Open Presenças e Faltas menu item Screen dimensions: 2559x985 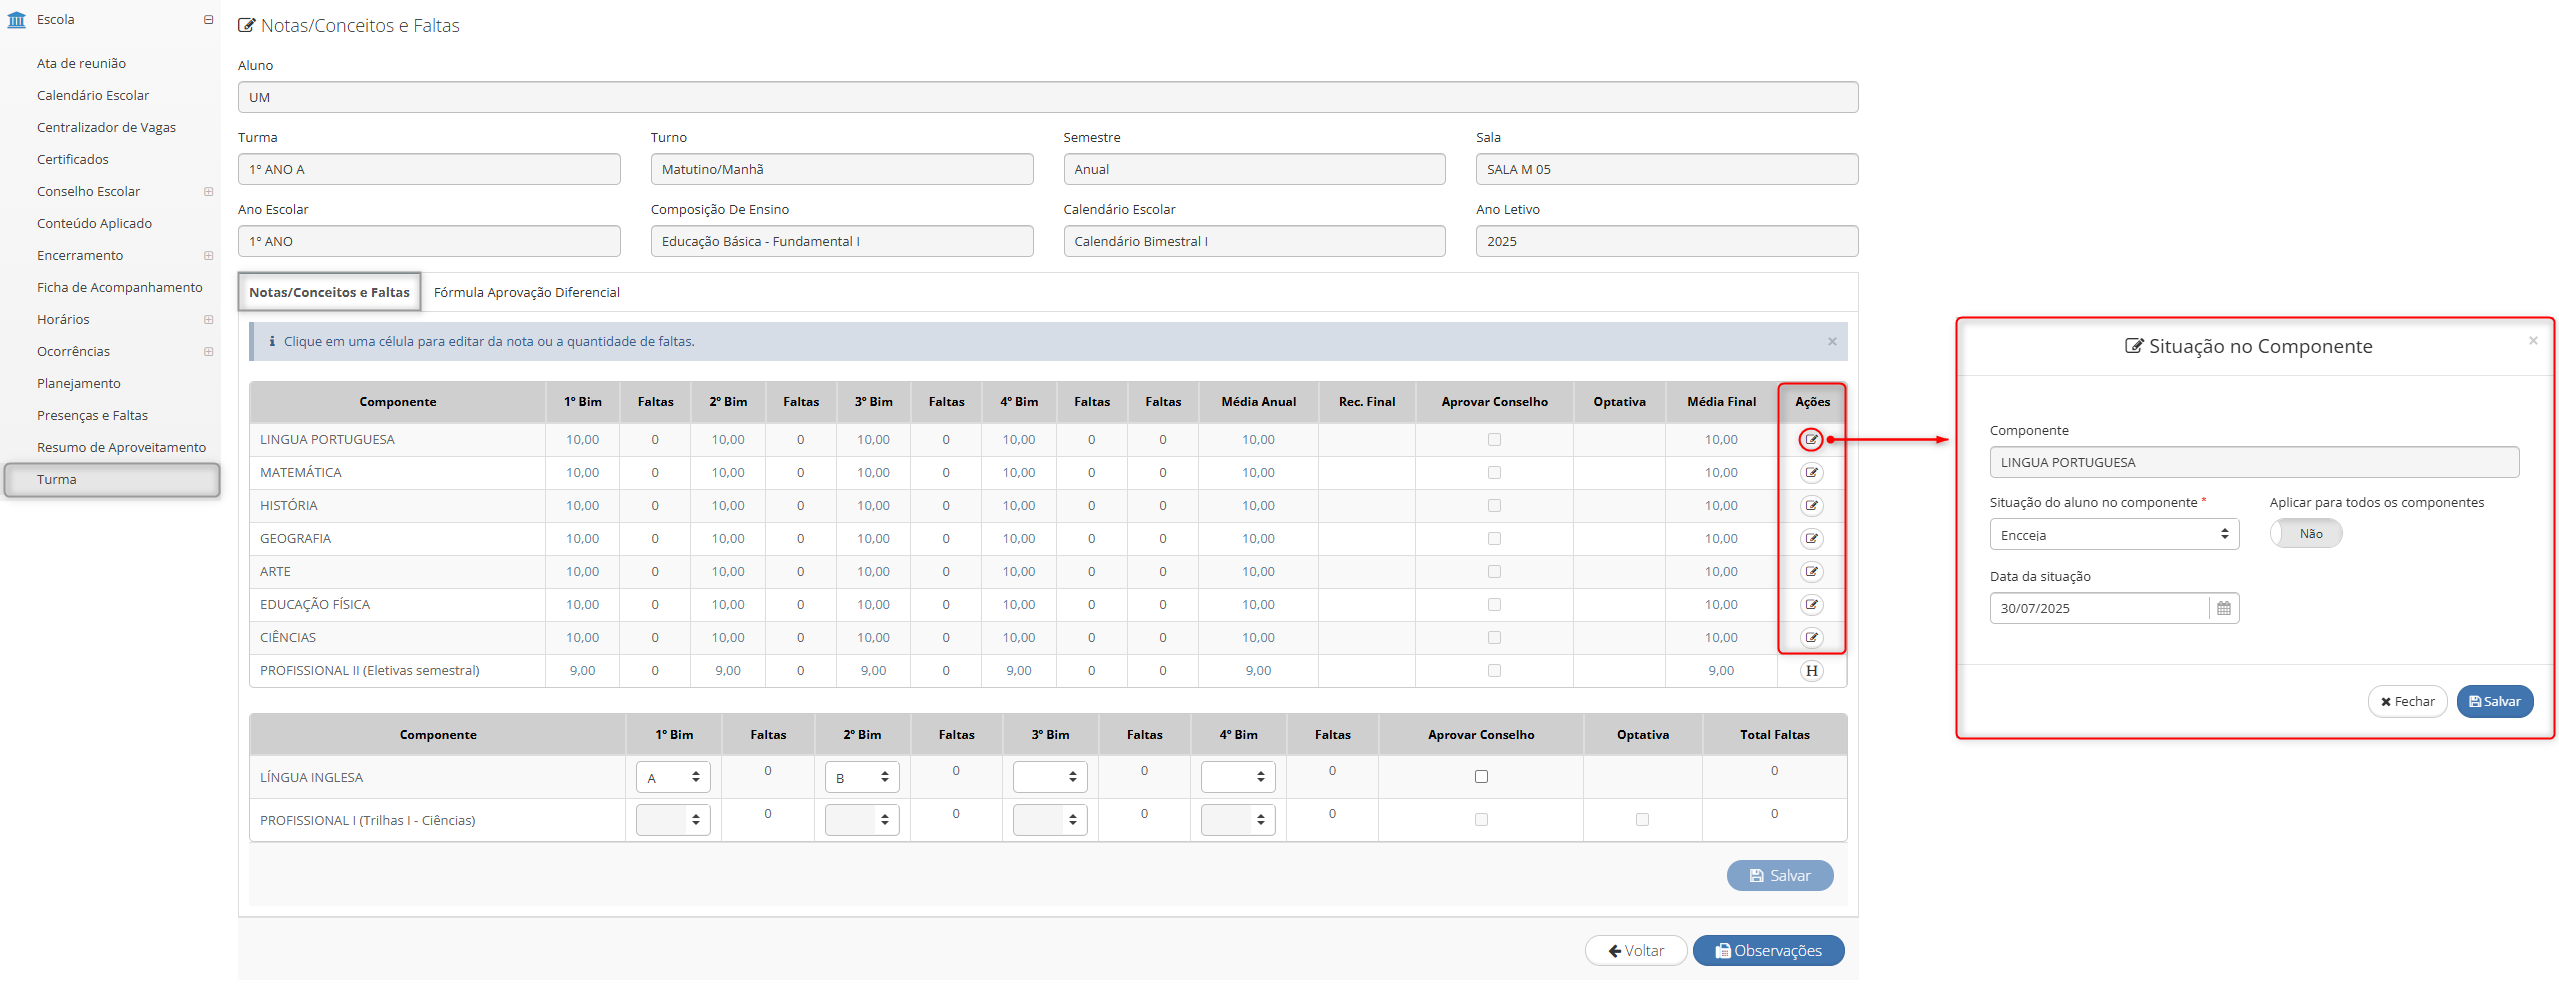point(92,416)
